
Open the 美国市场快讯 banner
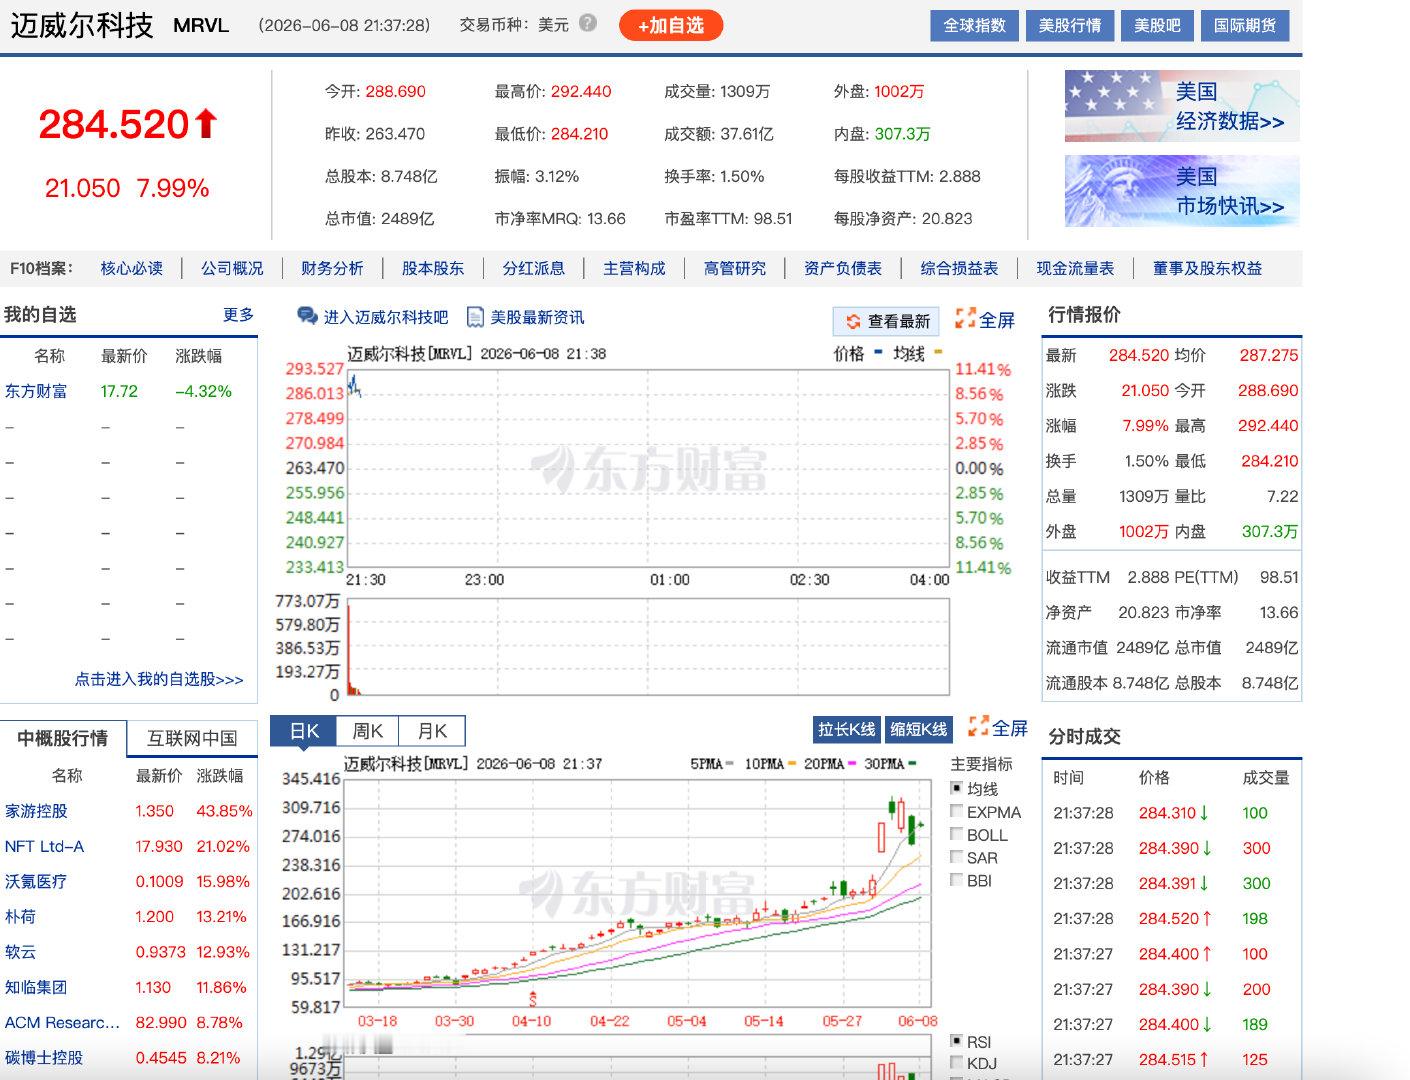1182,191
